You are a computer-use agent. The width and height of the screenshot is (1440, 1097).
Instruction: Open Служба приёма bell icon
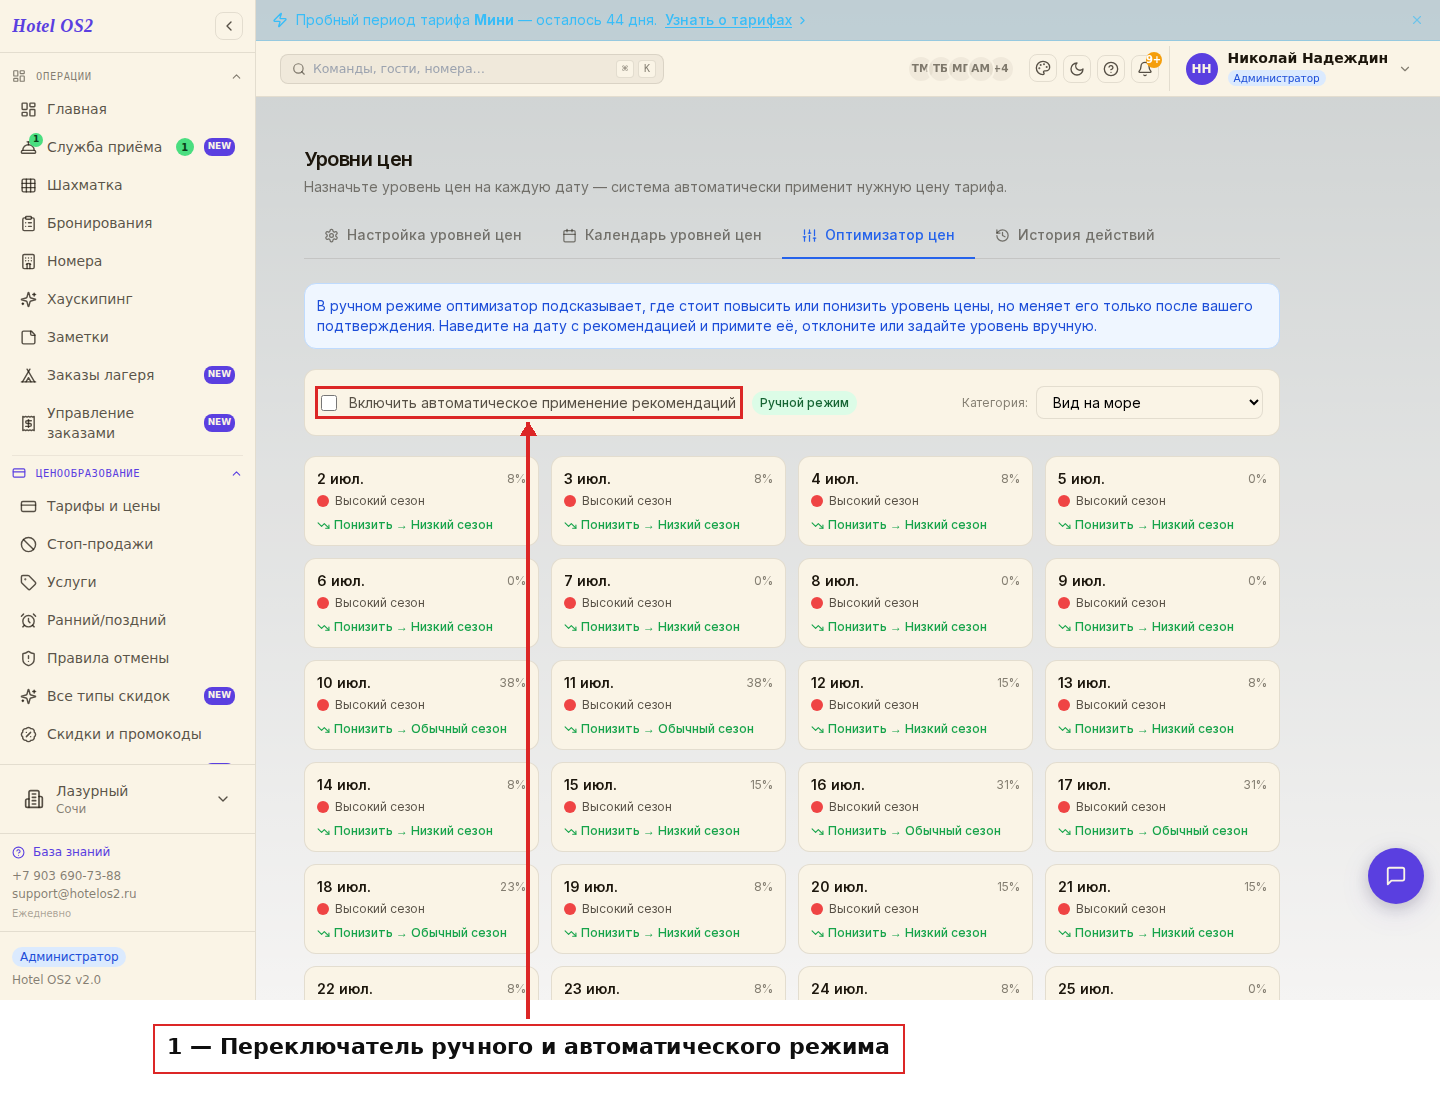[x=28, y=147]
